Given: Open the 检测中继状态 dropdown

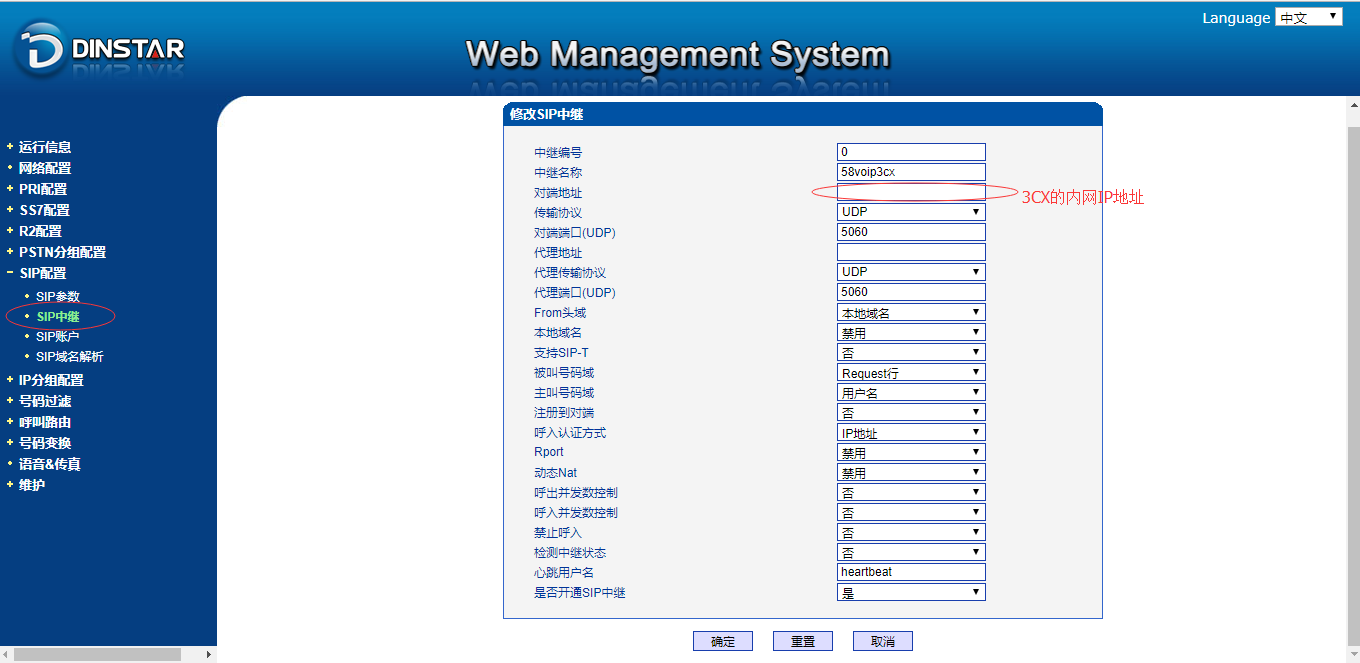Looking at the screenshot, I should pyautogui.click(x=911, y=552).
